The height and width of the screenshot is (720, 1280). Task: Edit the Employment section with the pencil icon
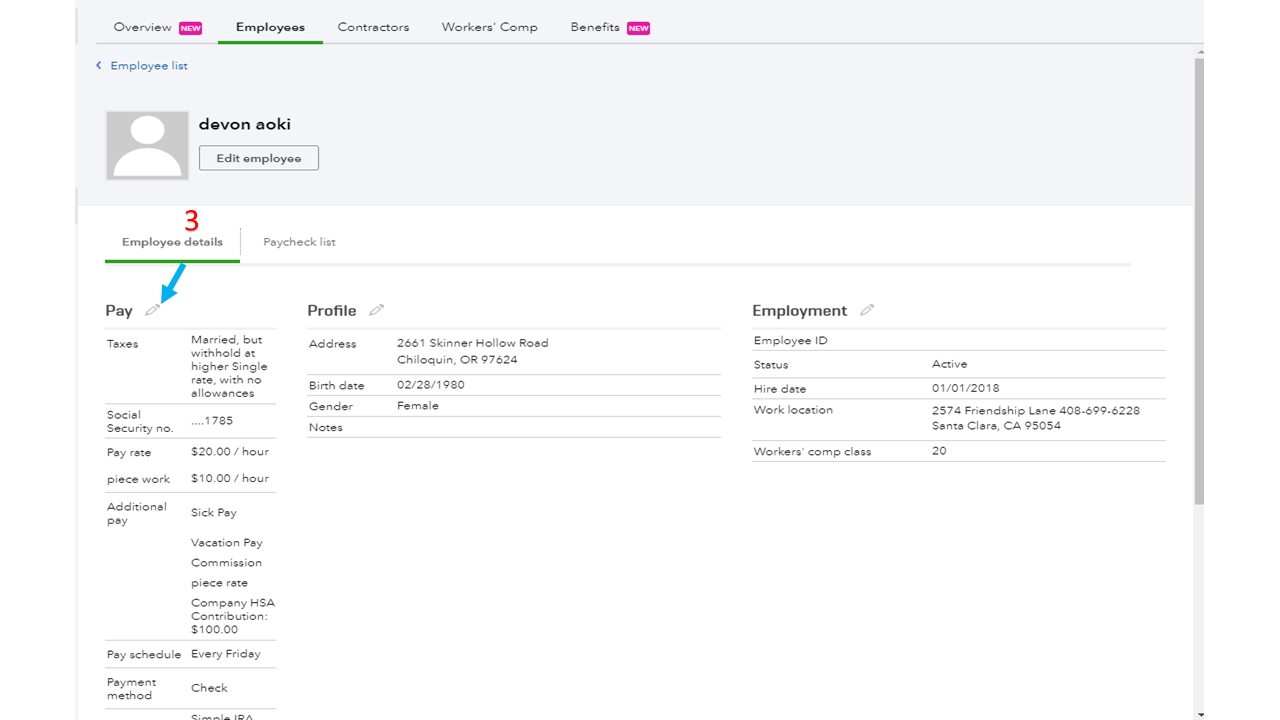click(866, 310)
